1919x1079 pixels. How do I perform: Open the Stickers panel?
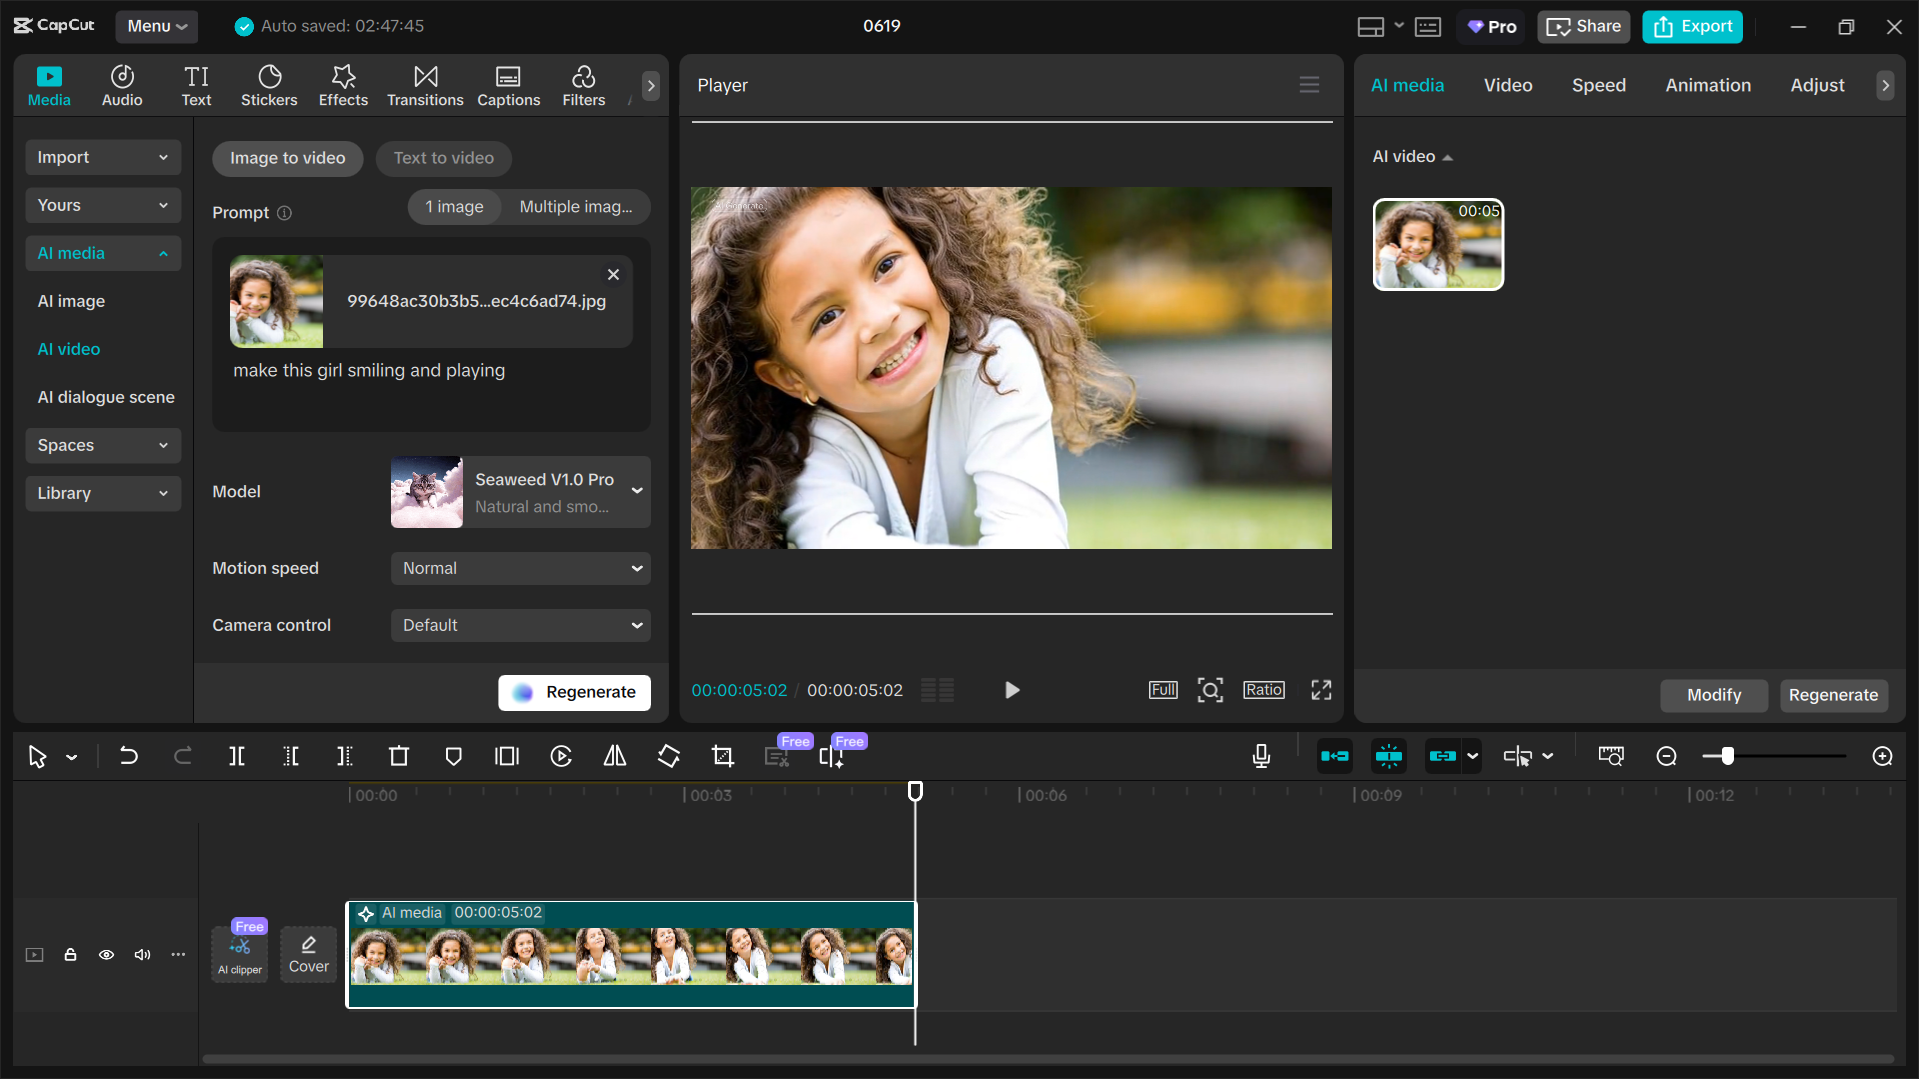click(x=268, y=85)
